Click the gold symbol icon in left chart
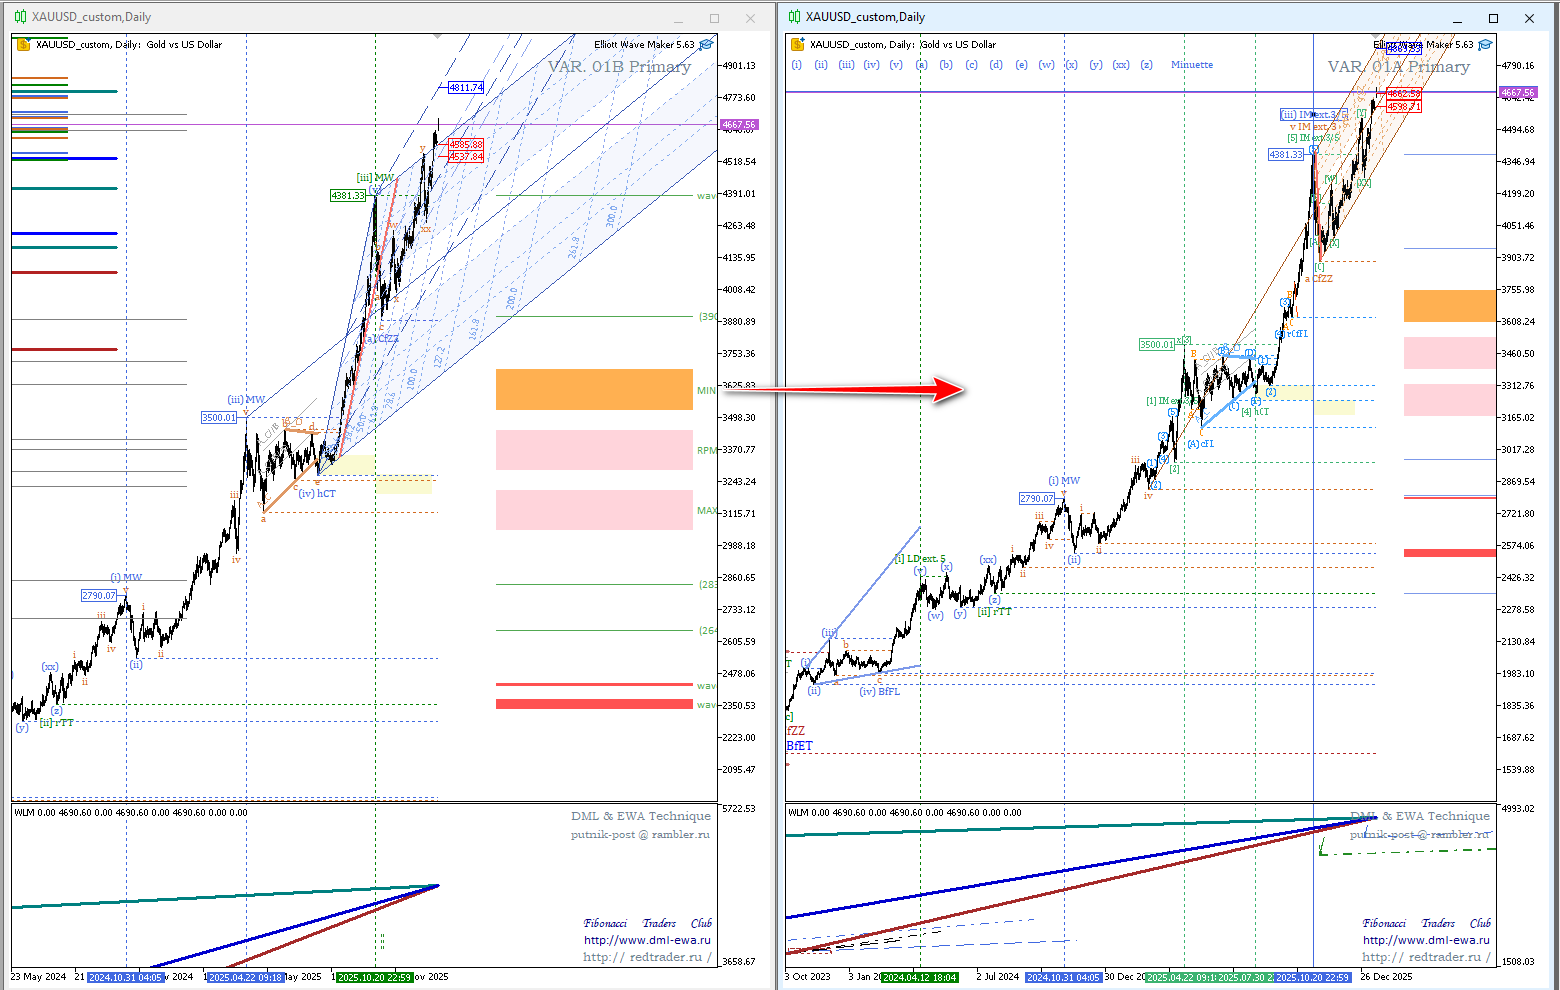The image size is (1560, 990). tap(23, 44)
